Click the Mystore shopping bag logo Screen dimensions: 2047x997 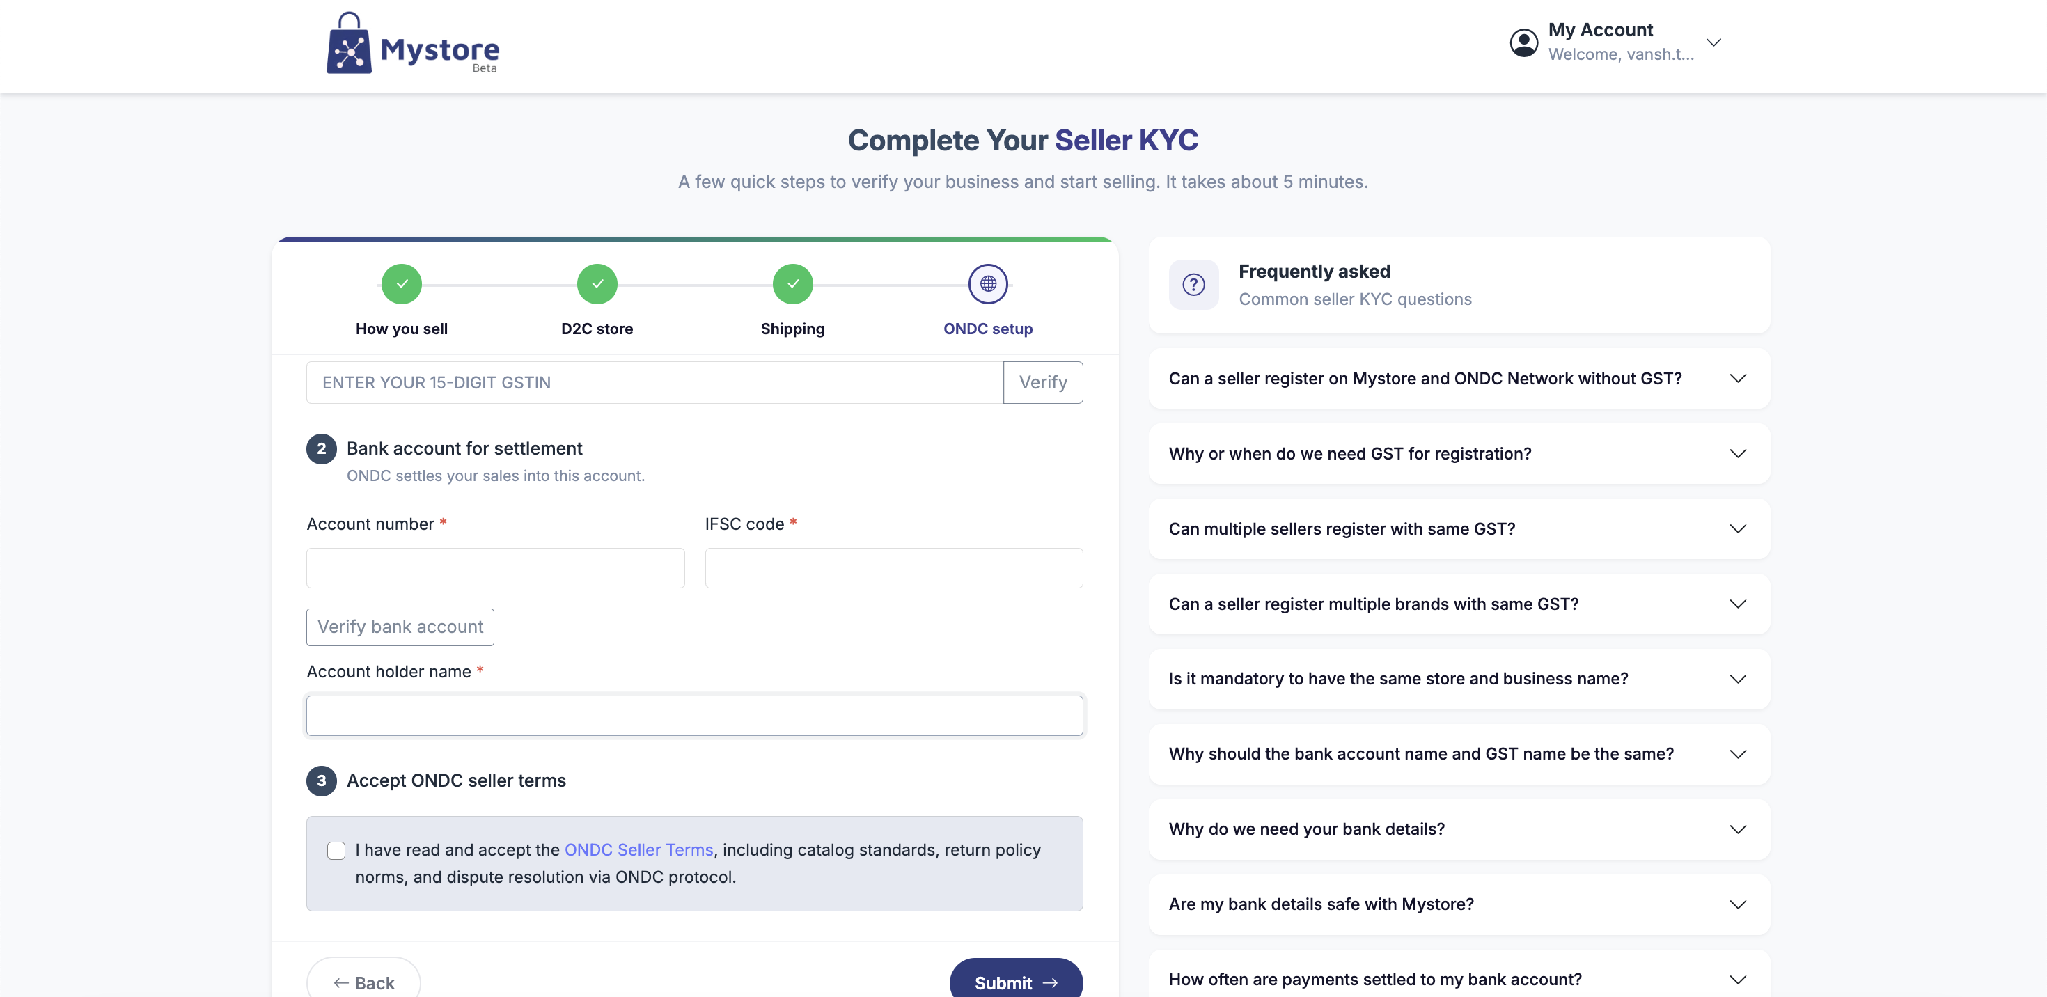pyautogui.click(x=412, y=44)
